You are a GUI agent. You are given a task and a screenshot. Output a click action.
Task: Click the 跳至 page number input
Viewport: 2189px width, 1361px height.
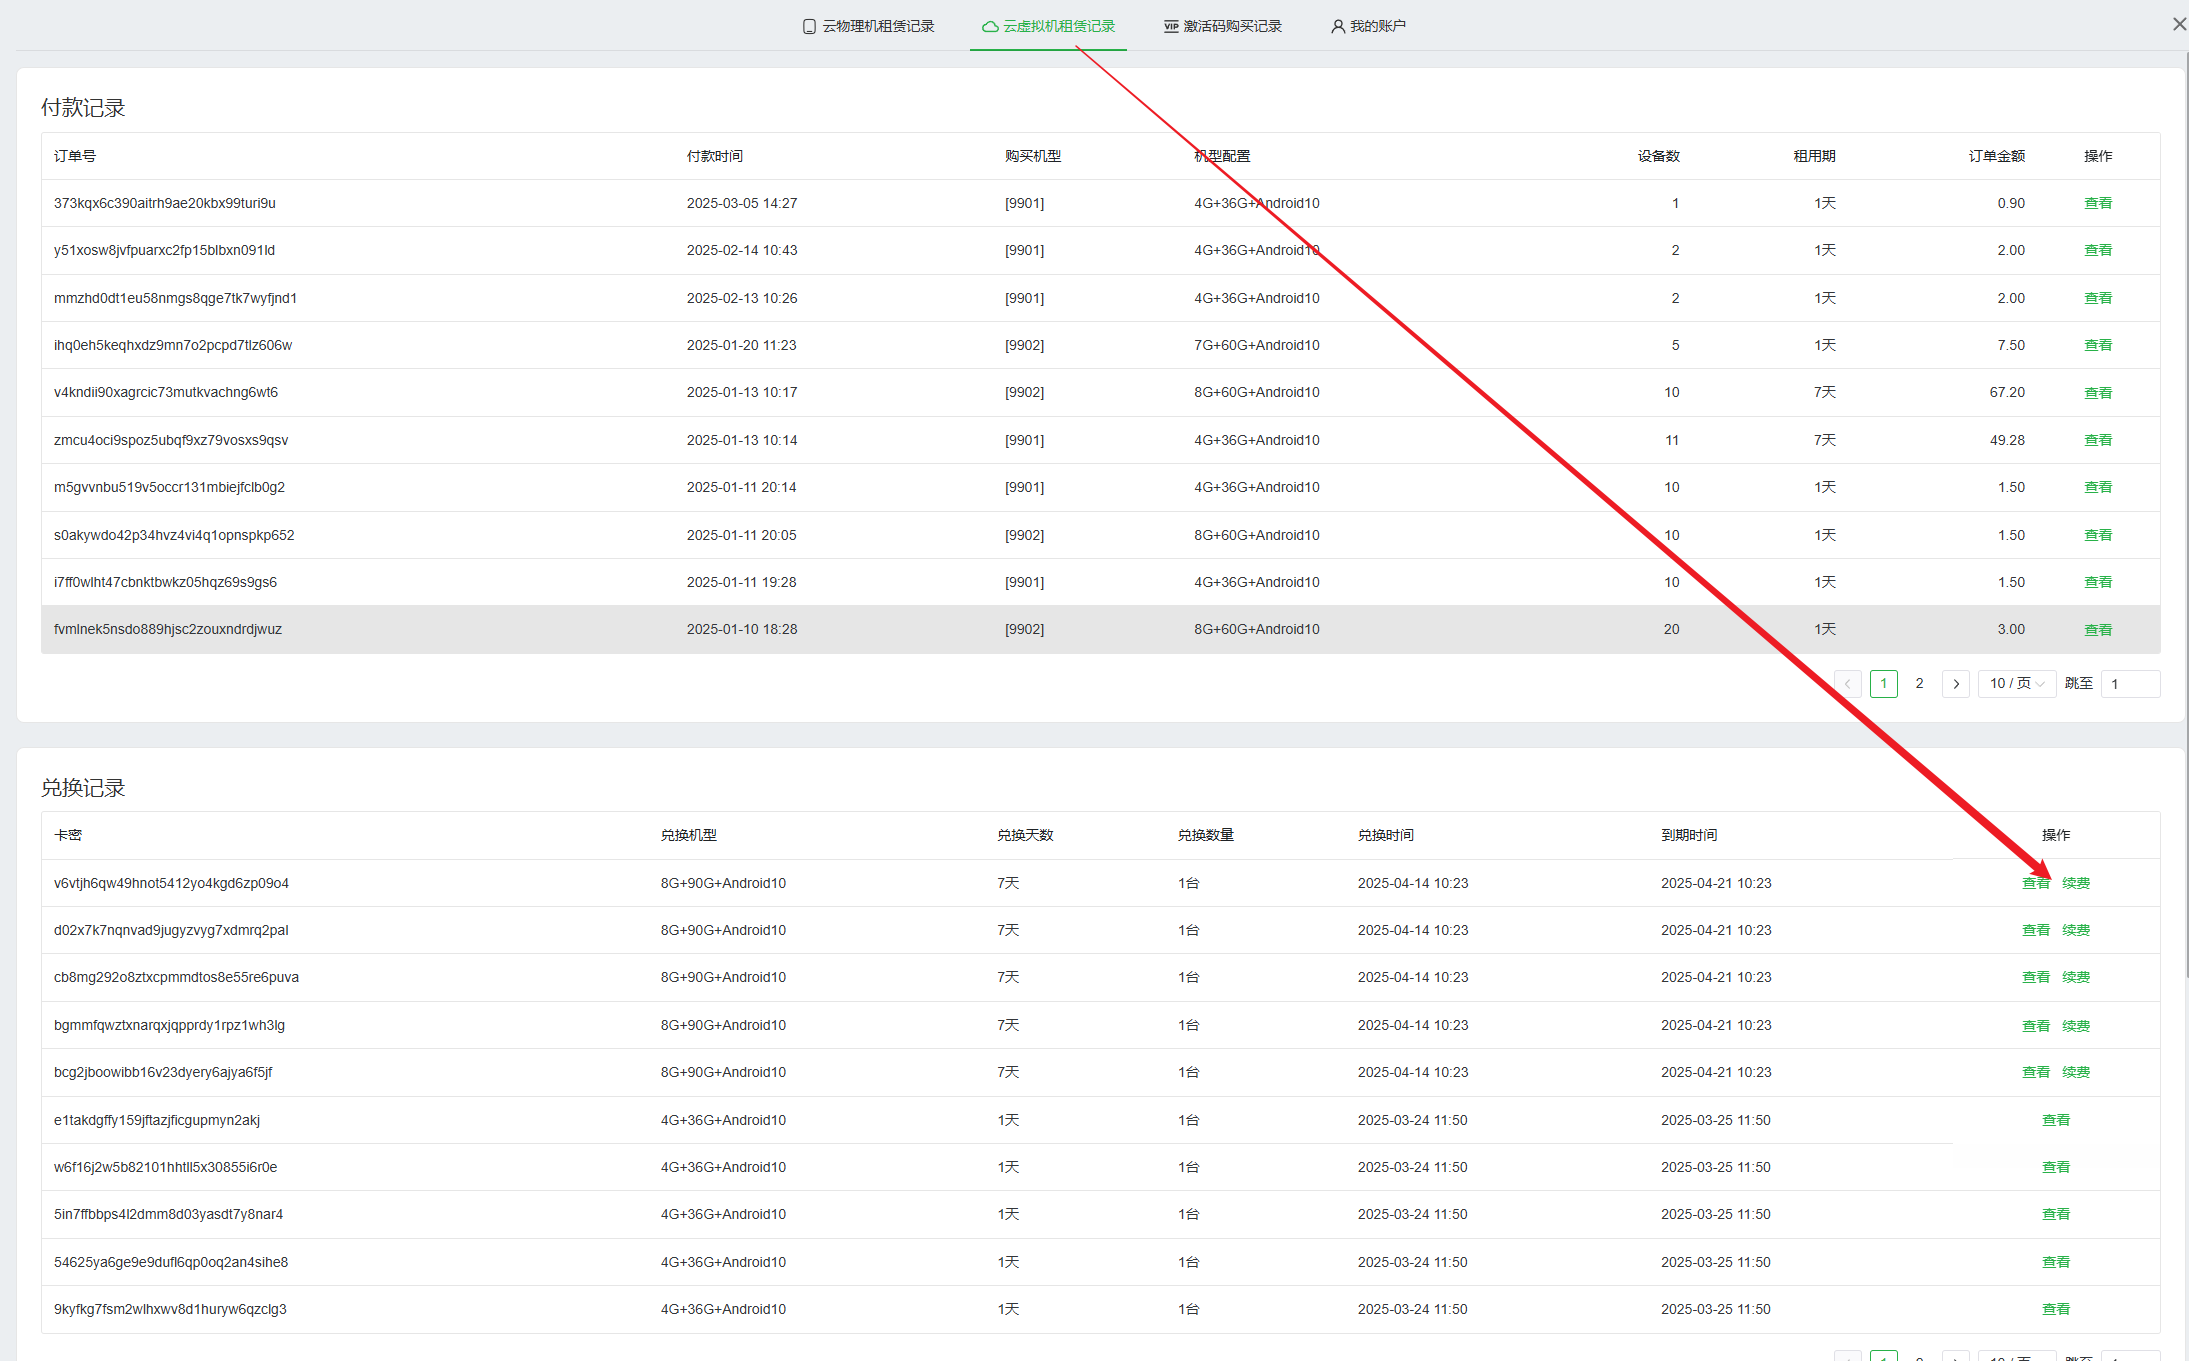point(2129,684)
